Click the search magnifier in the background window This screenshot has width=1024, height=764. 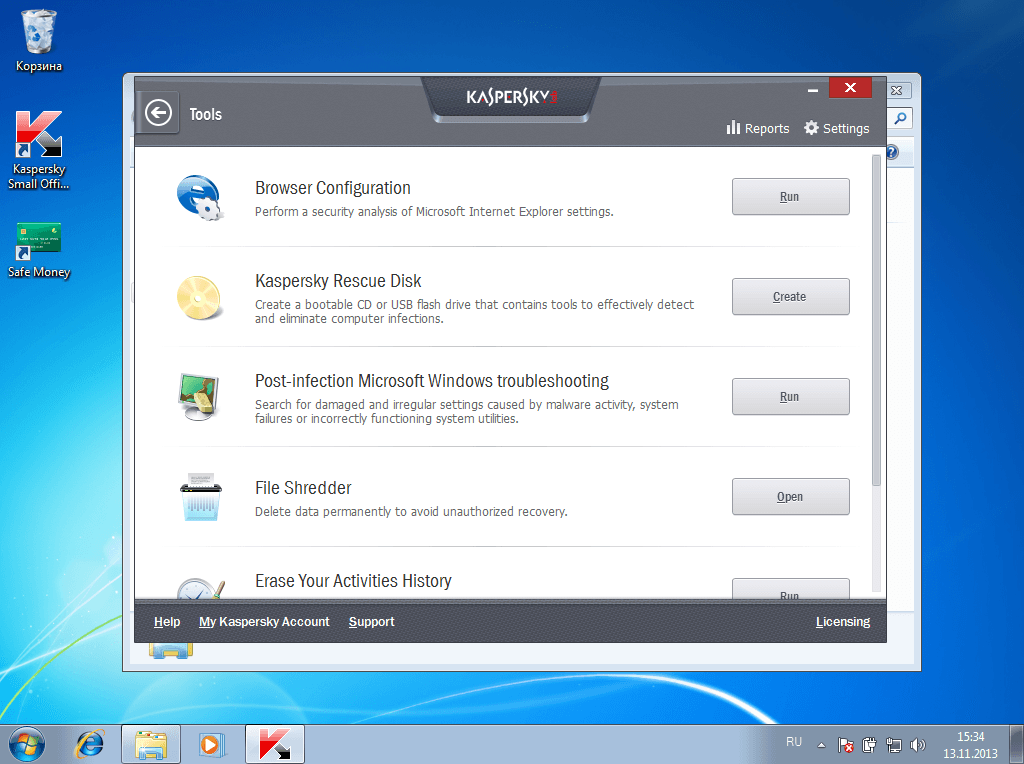(x=901, y=118)
